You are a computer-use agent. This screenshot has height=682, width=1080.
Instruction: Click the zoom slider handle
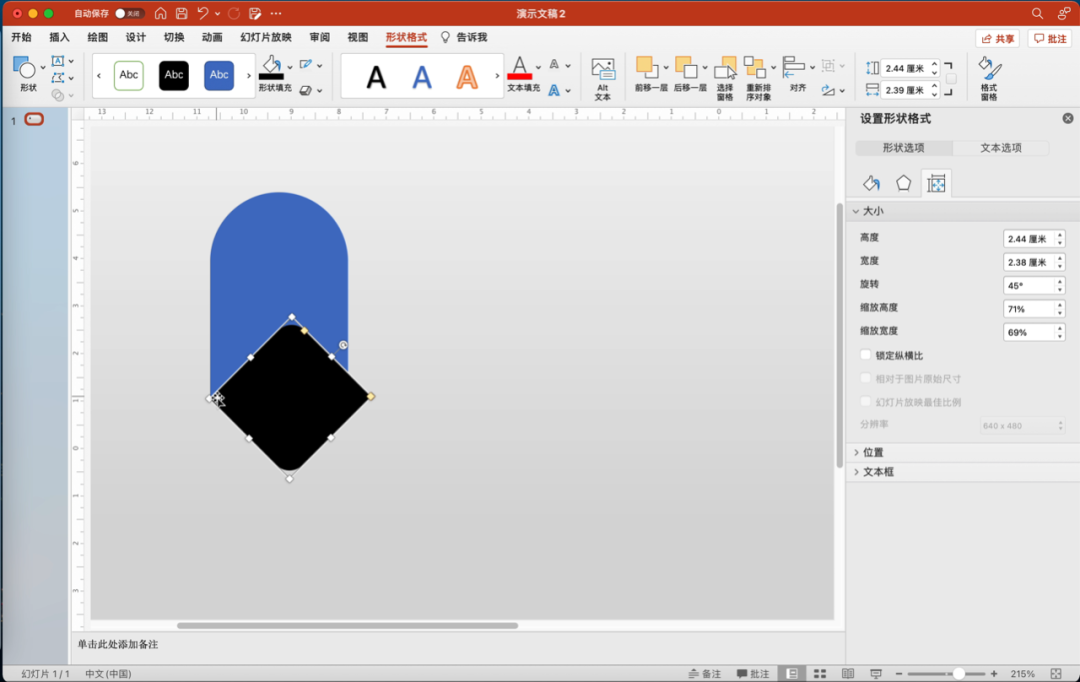(958, 674)
